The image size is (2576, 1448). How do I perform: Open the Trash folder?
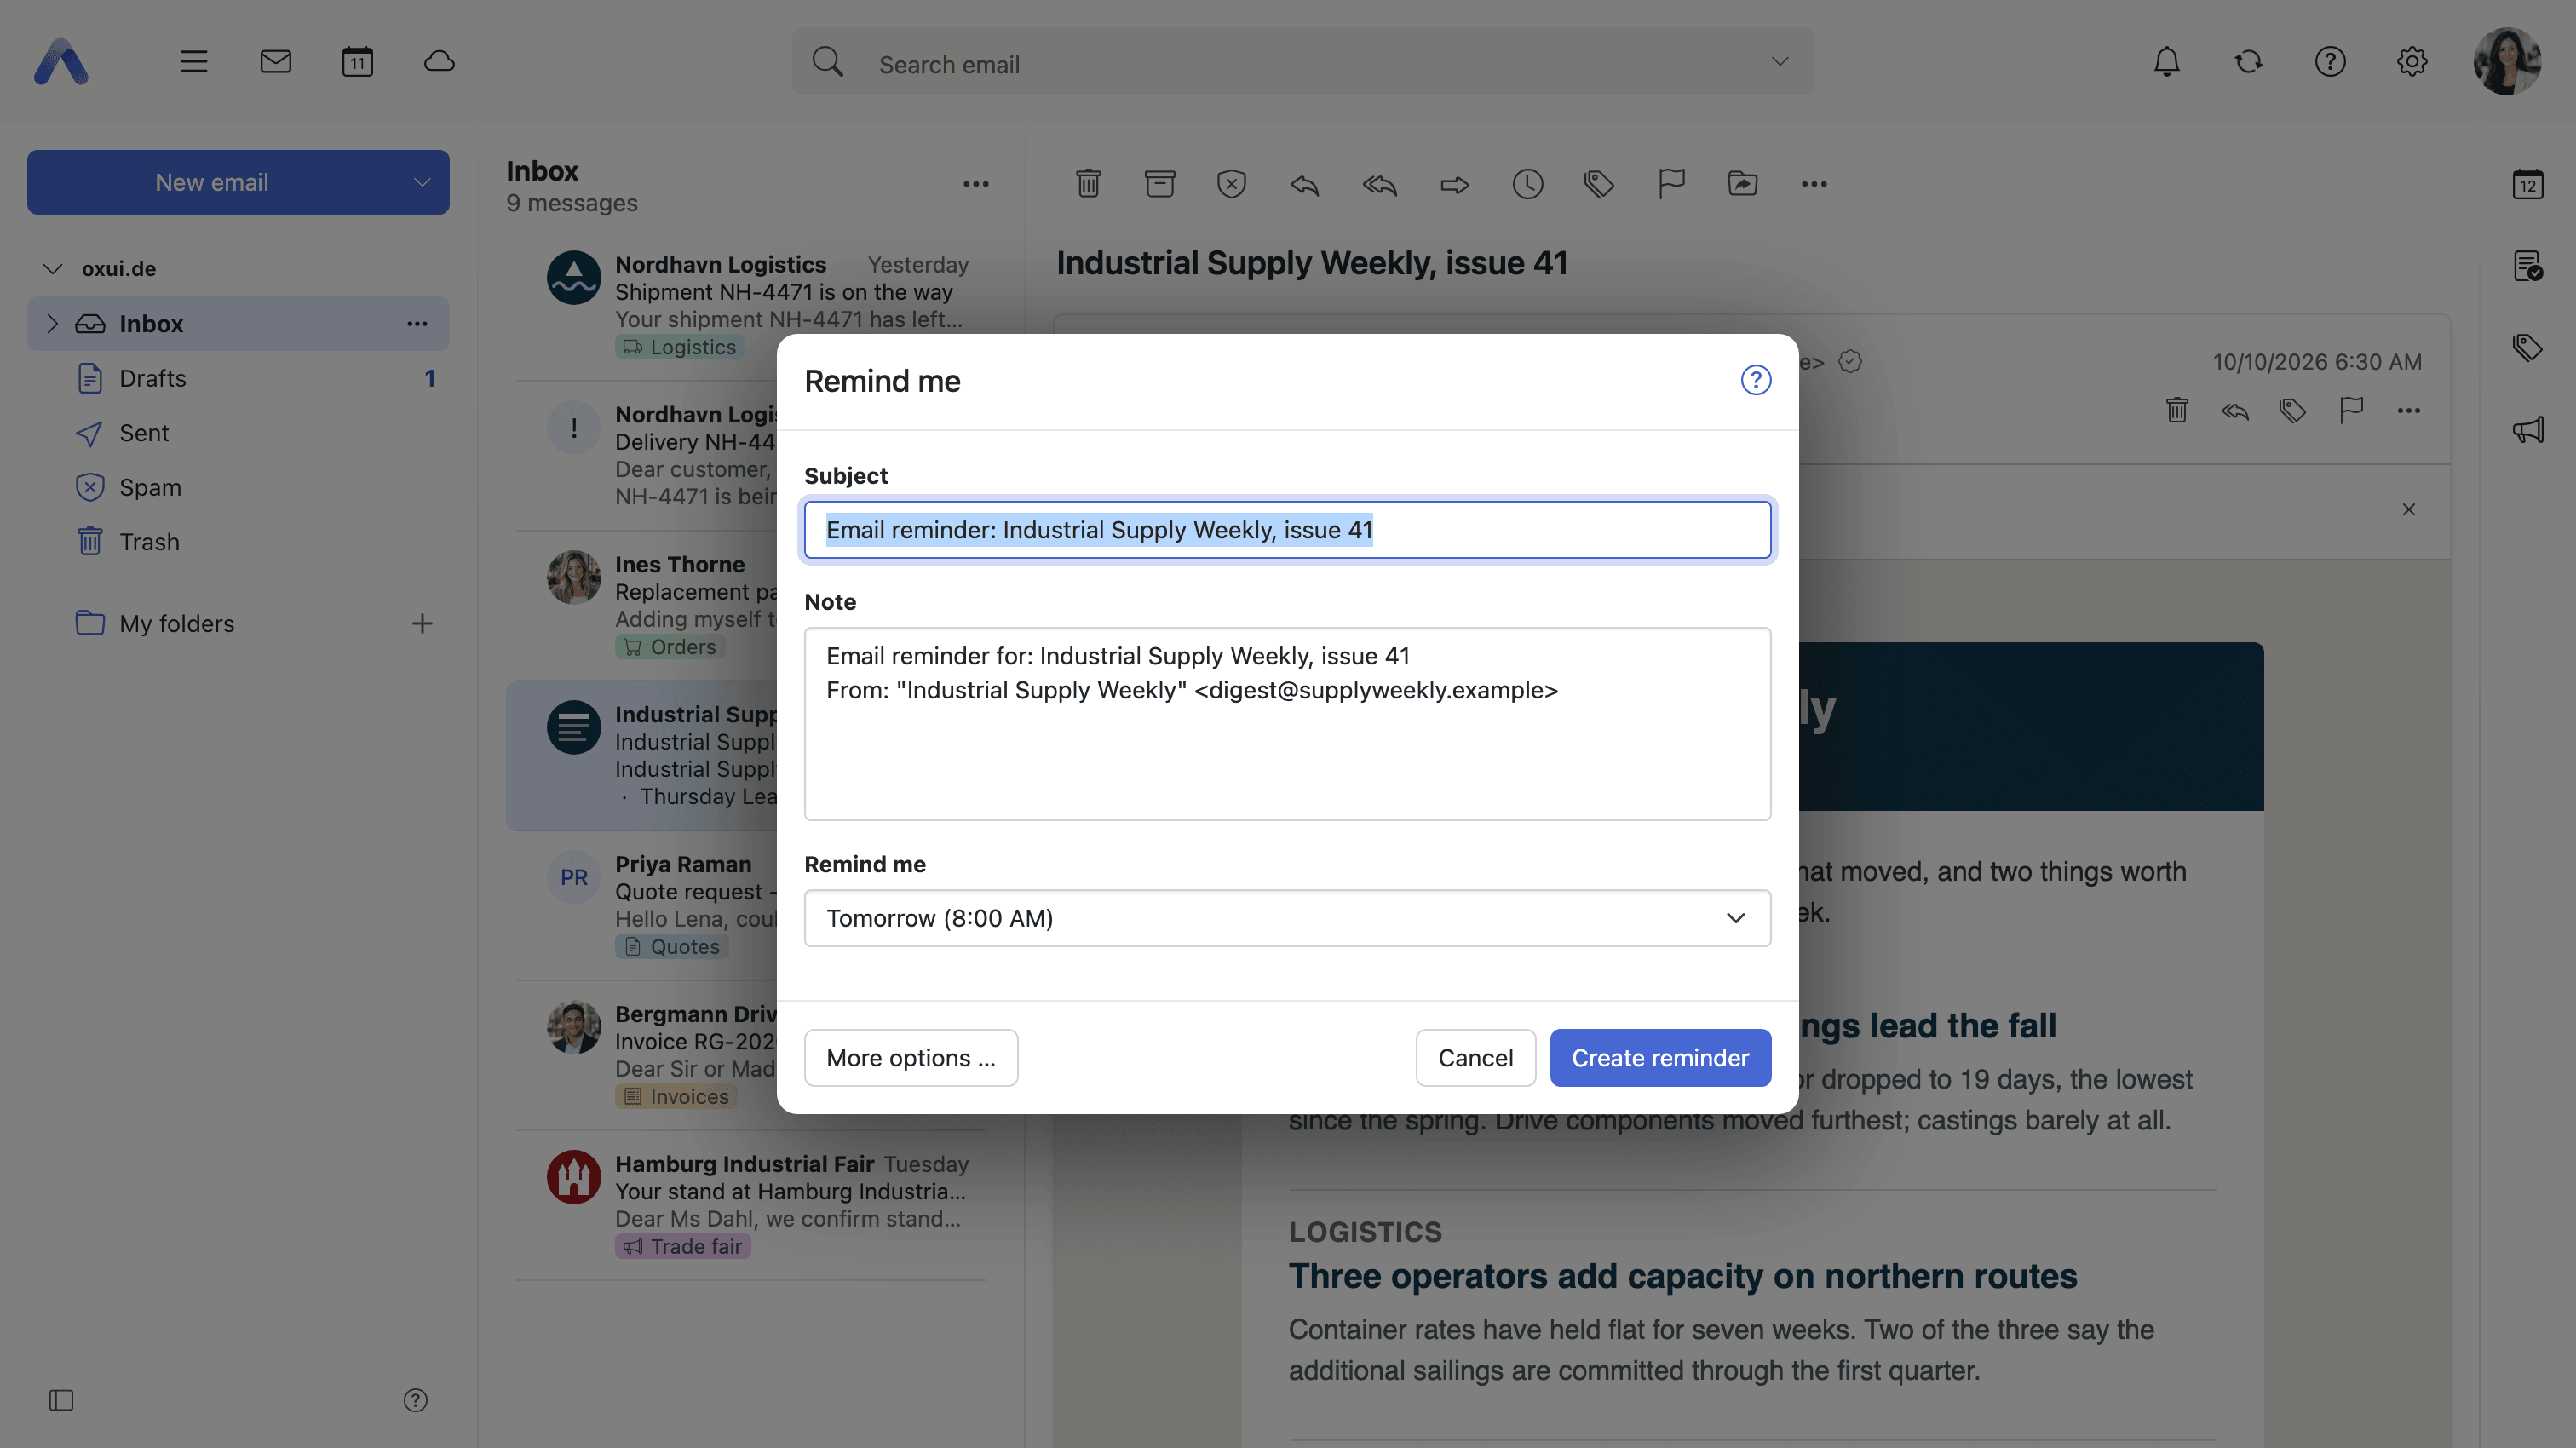(x=238, y=542)
